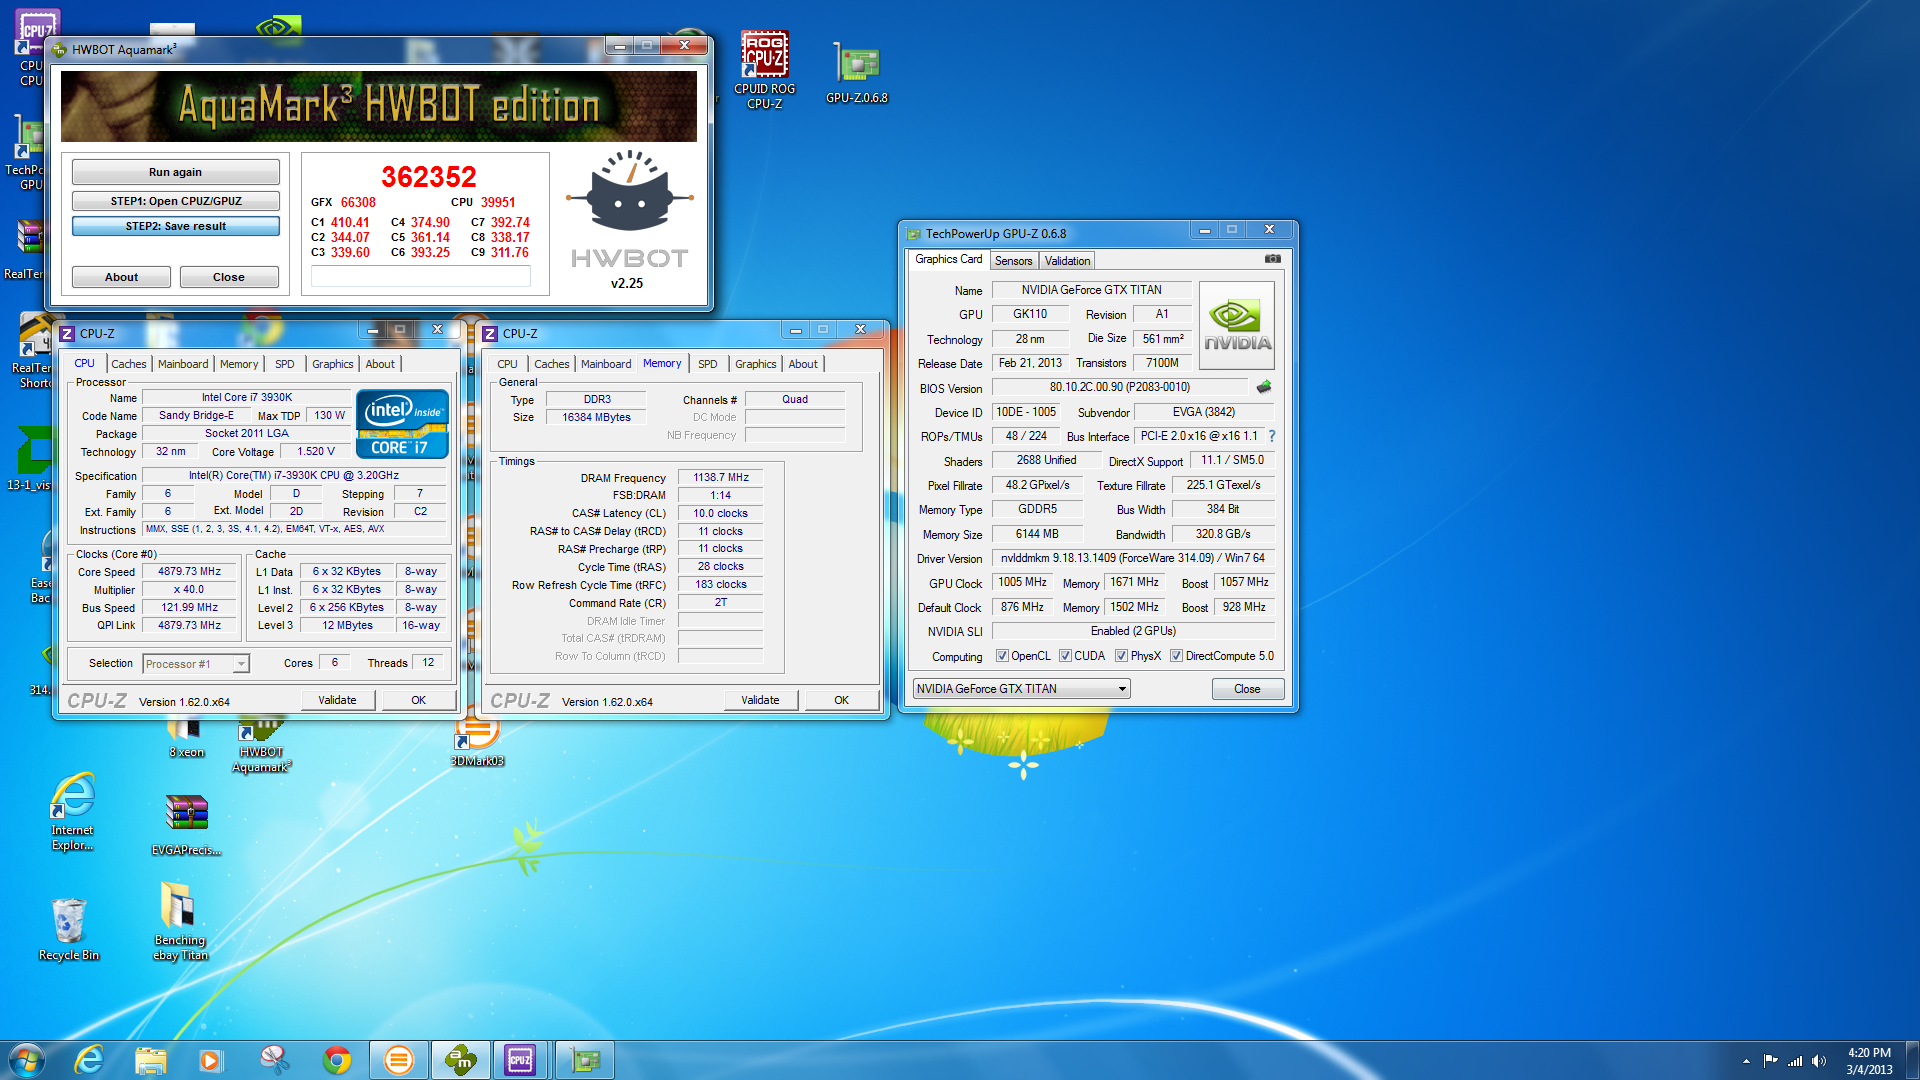Toggle the OpenCL checkbox in GPU-Z
The width and height of the screenshot is (1920, 1080).
(x=1002, y=656)
